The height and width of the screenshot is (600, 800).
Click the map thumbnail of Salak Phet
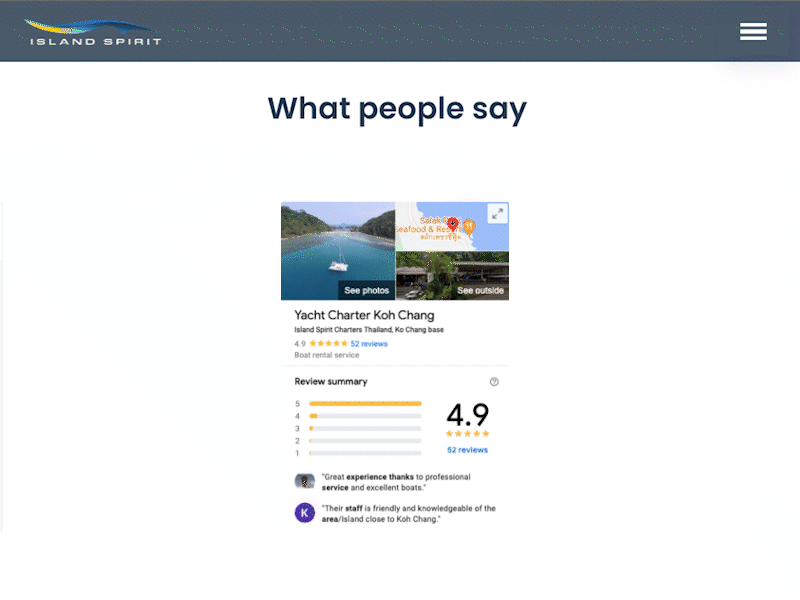tap(452, 227)
